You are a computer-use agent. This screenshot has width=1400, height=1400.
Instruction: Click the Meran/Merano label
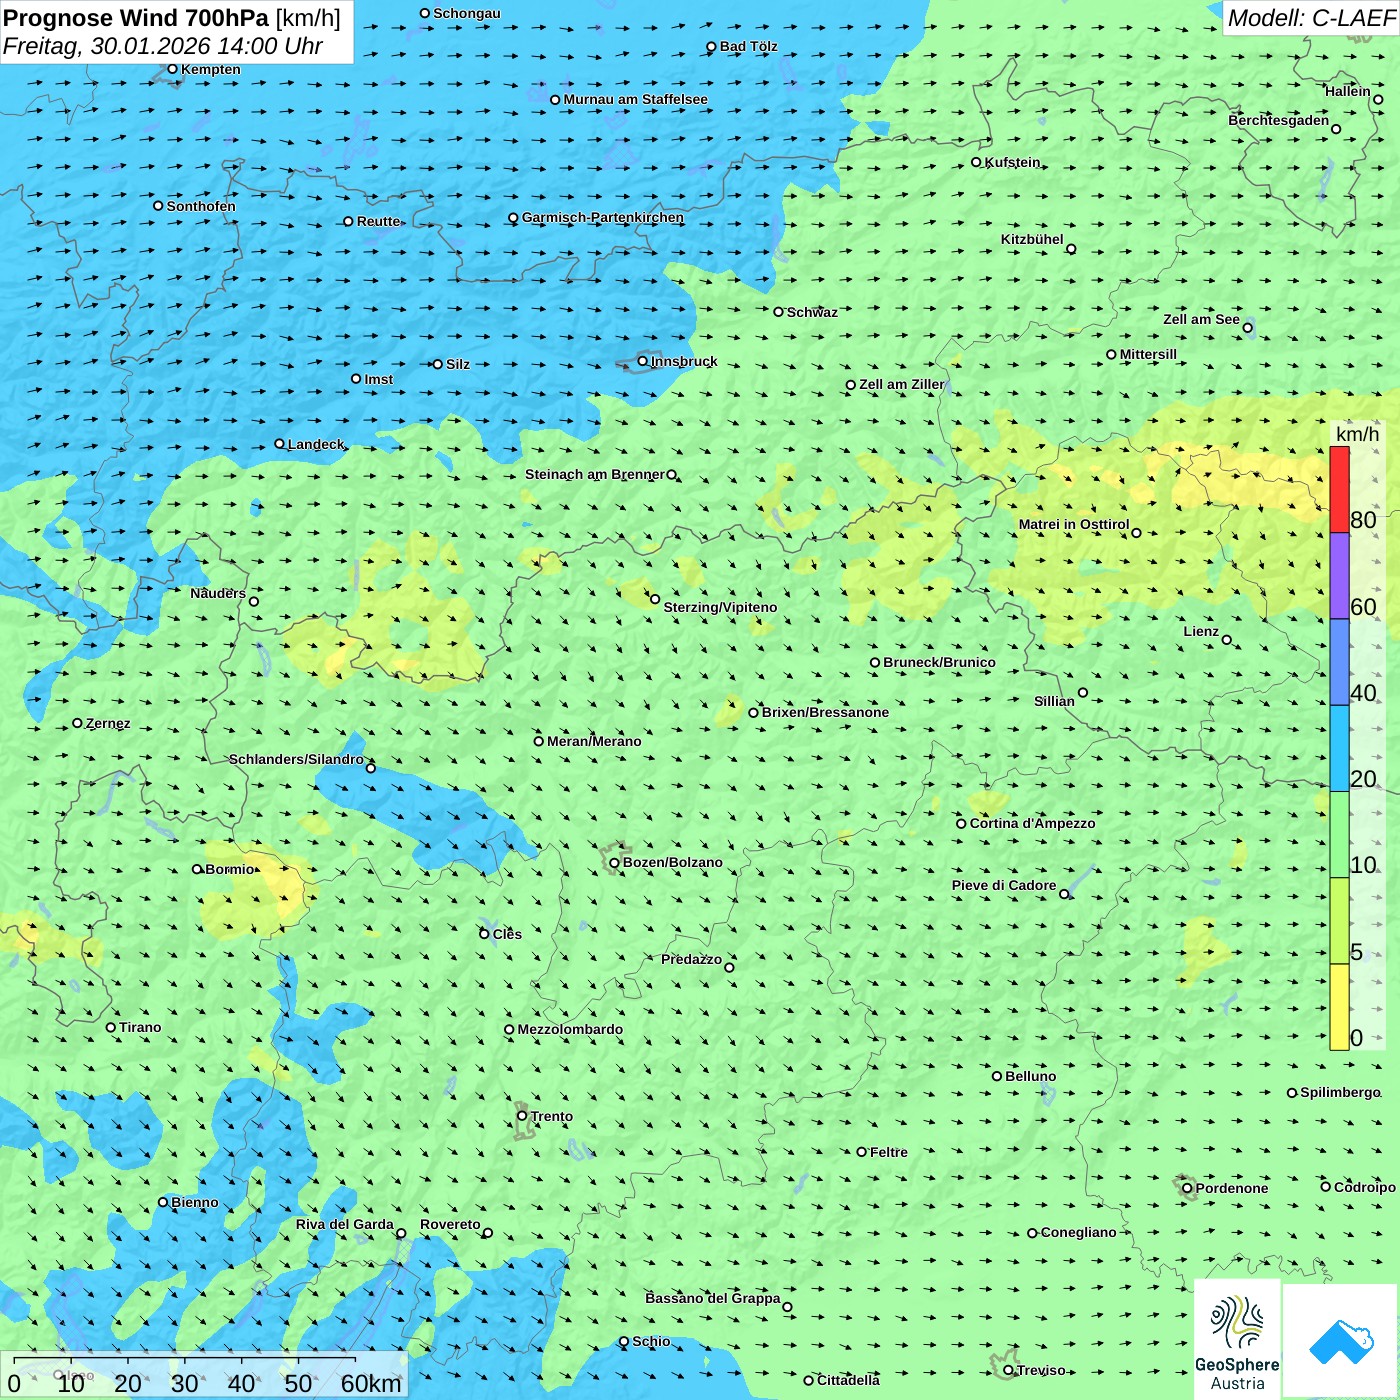[594, 741]
